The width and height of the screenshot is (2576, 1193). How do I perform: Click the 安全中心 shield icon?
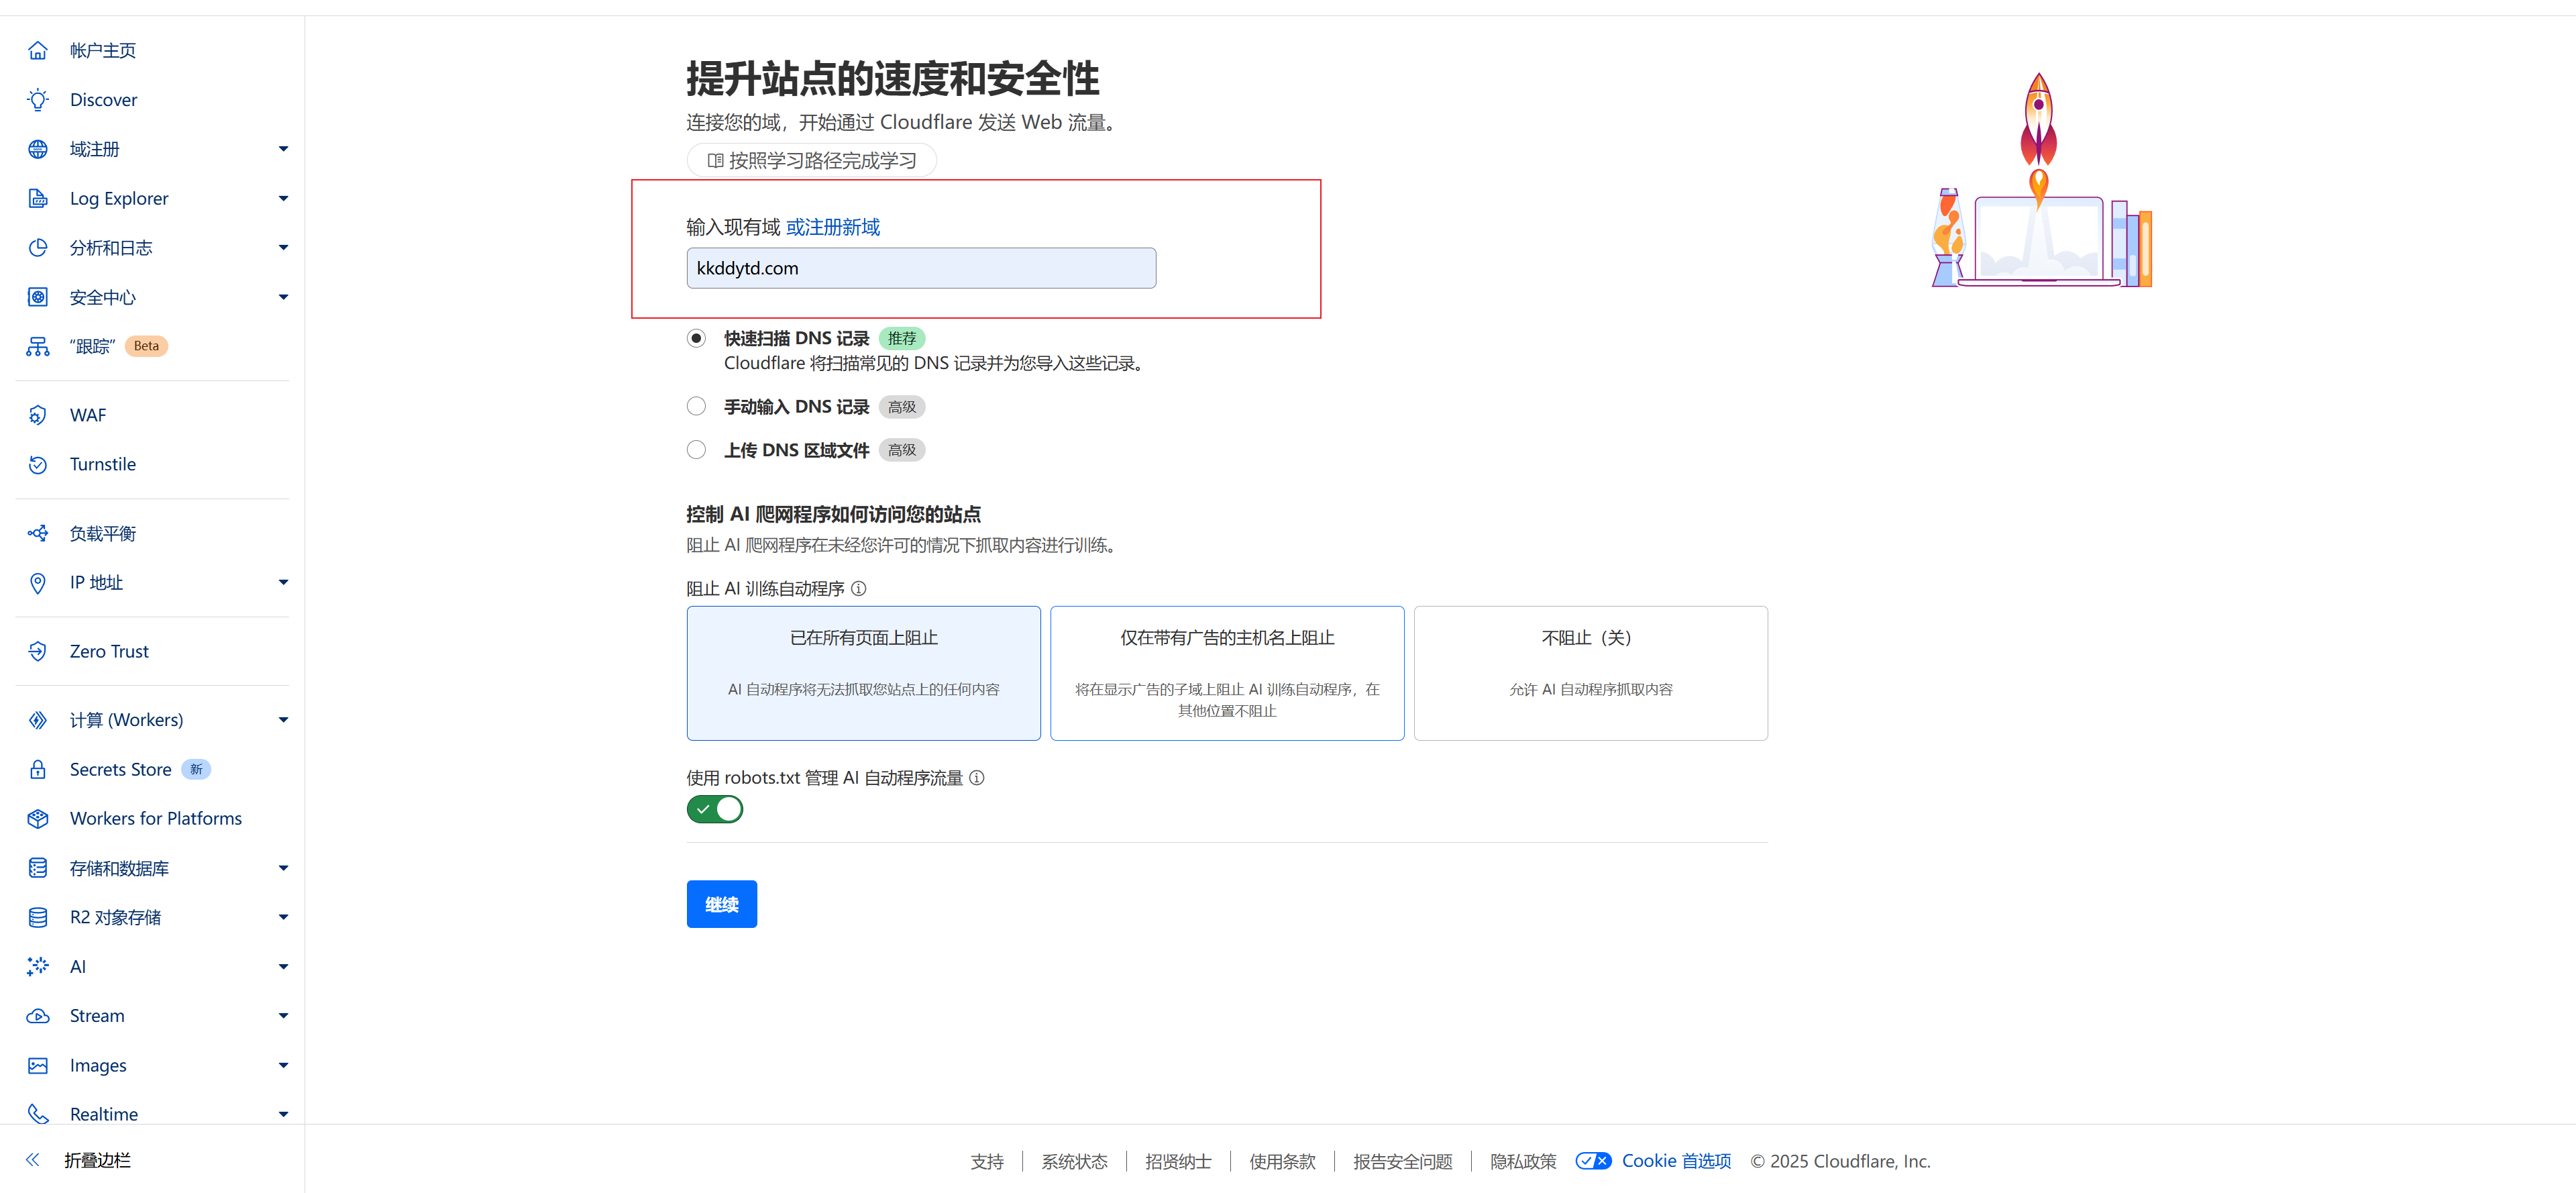[x=38, y=297]
